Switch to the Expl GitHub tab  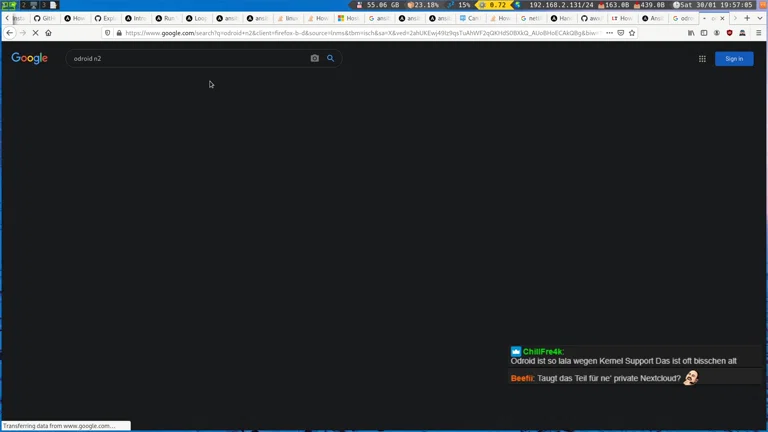click(x=105, y=18)
